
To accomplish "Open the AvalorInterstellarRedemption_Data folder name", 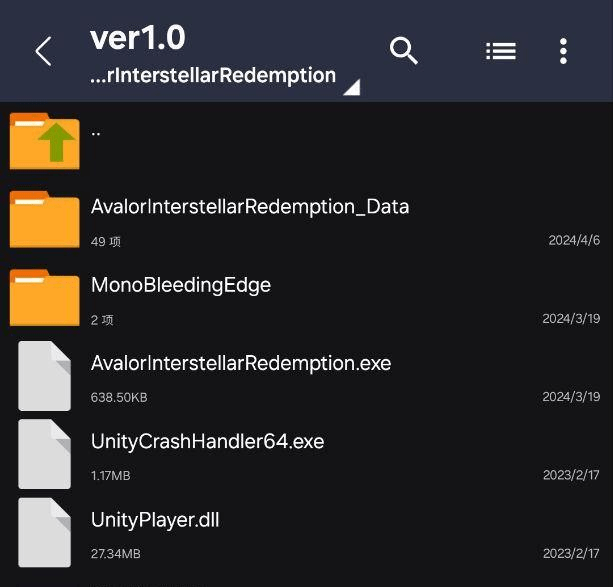I will tap(250, 207).
